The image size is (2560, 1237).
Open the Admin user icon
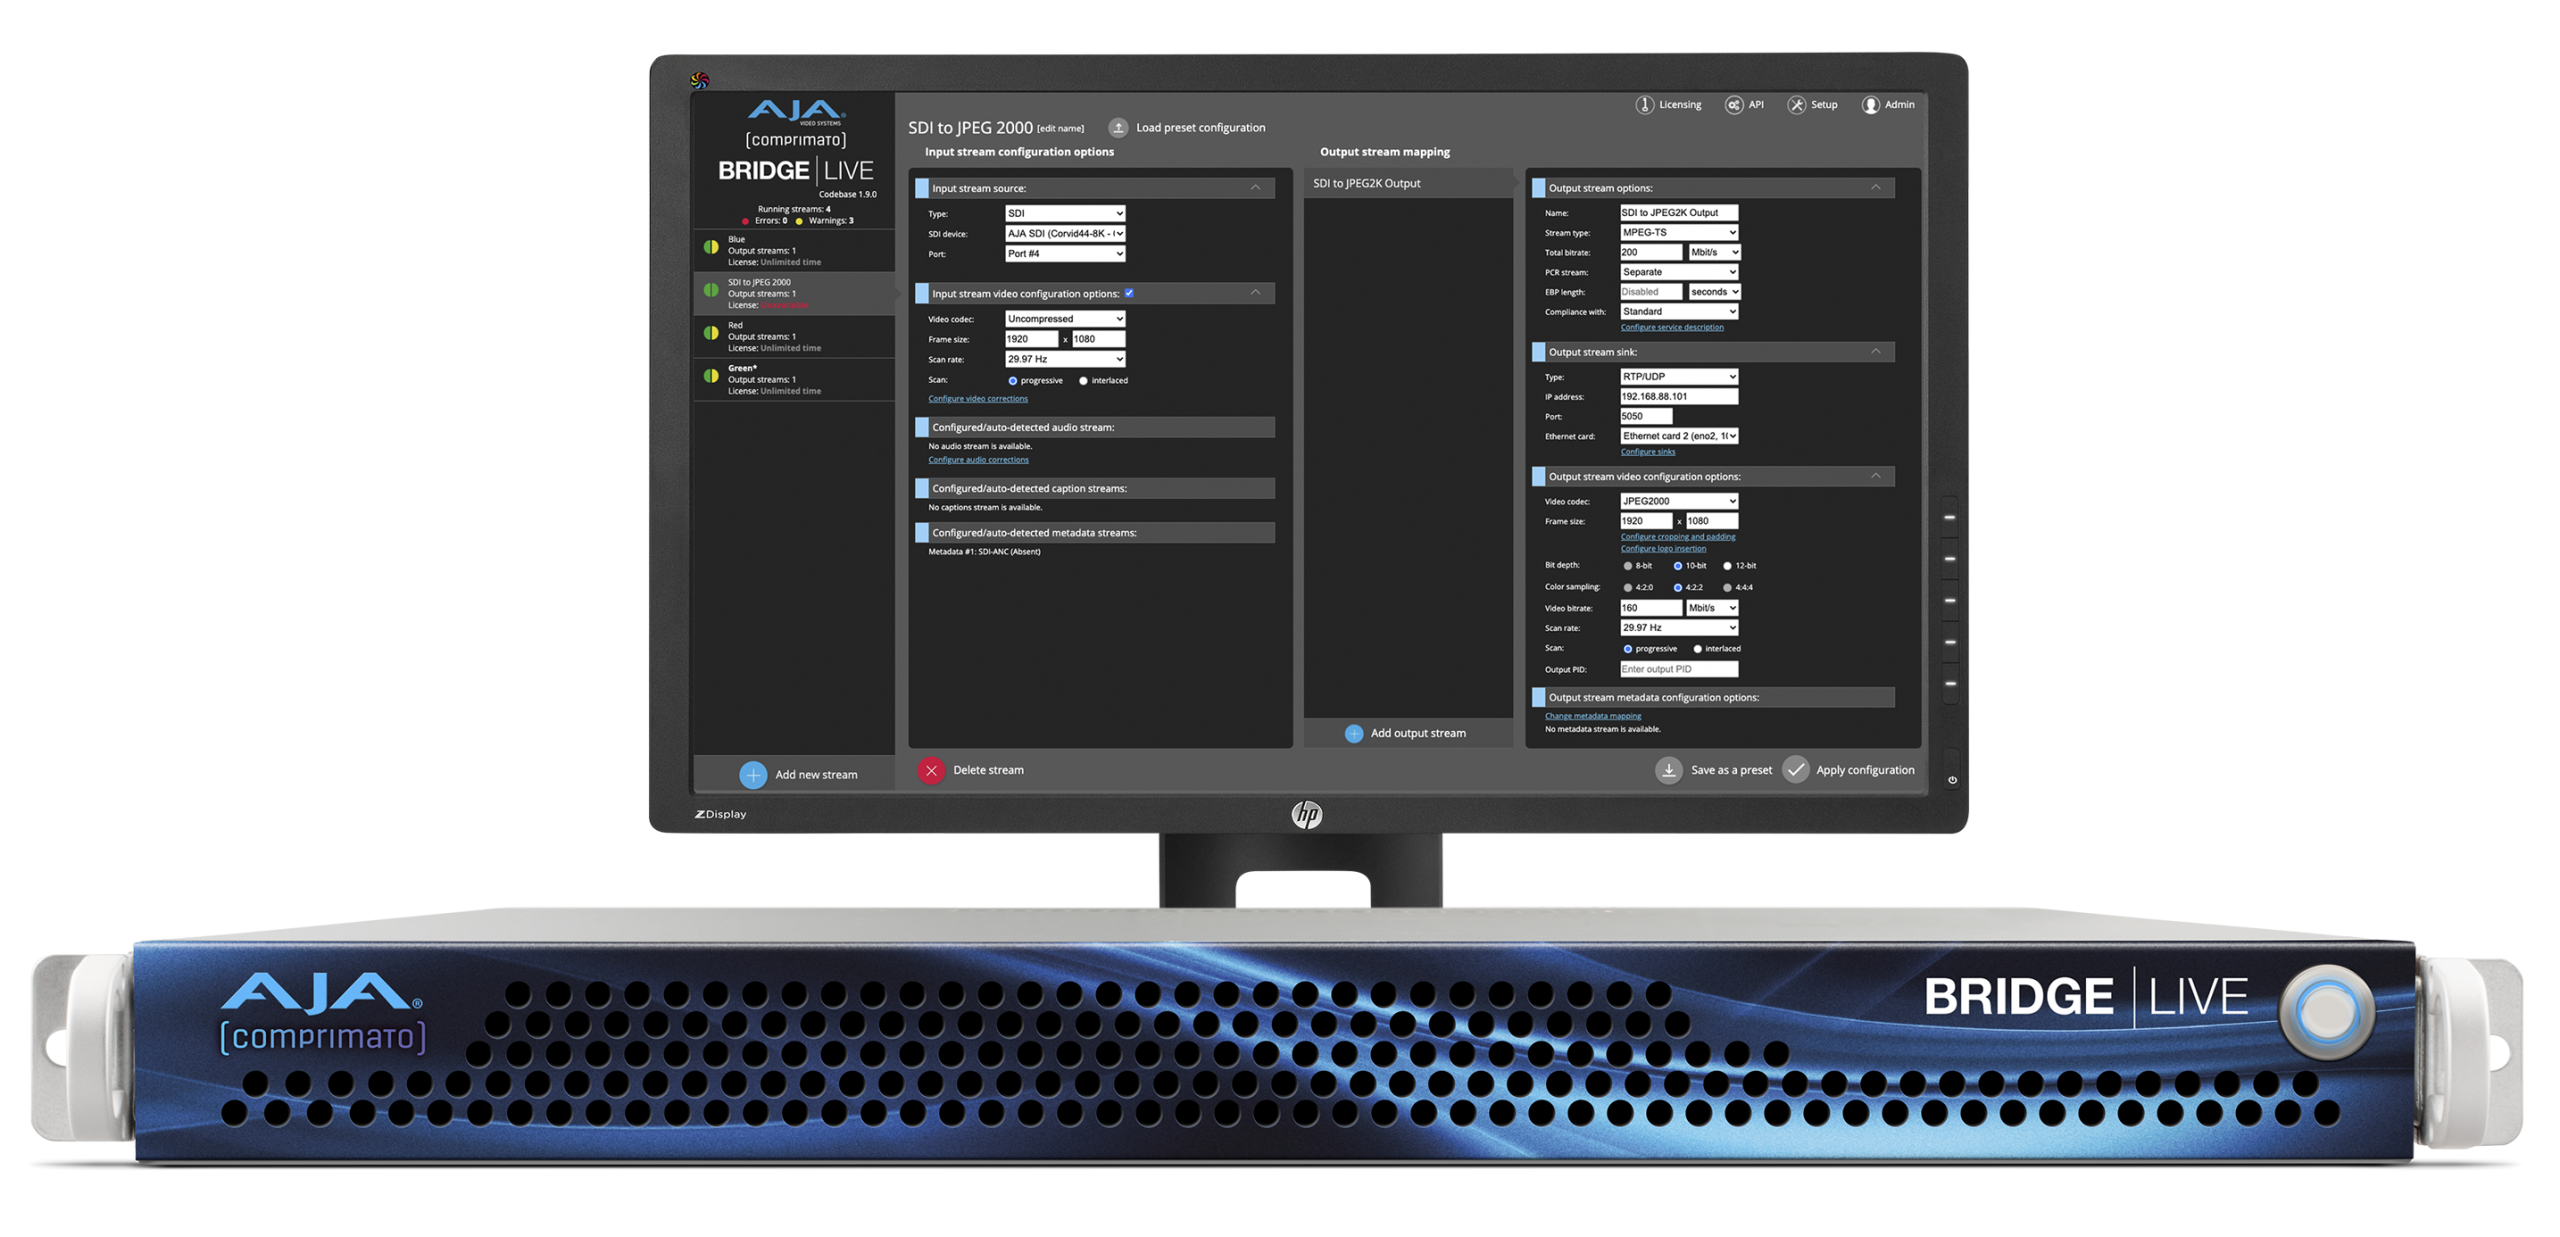point(1870,105)
